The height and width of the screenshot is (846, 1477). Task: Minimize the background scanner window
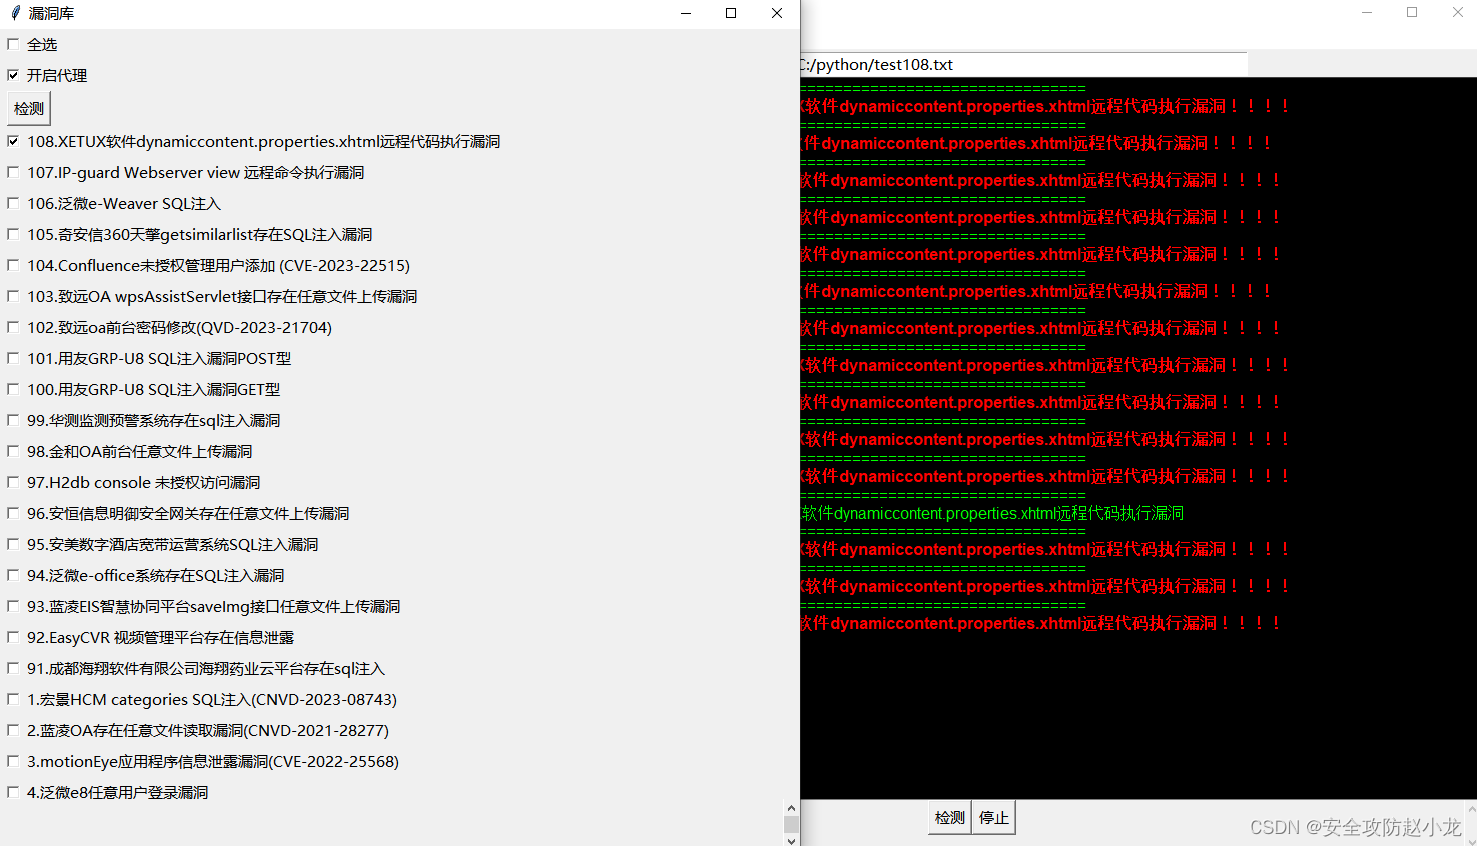(1366, 12)
